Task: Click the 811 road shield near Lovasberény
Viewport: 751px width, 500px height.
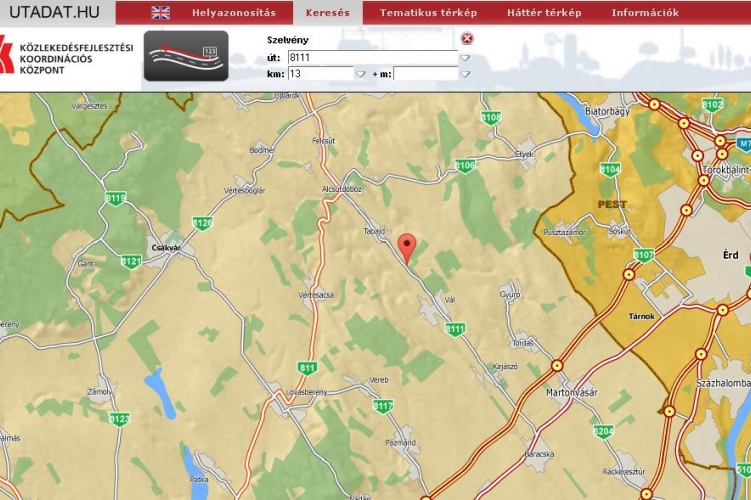Action: point(307,368)
